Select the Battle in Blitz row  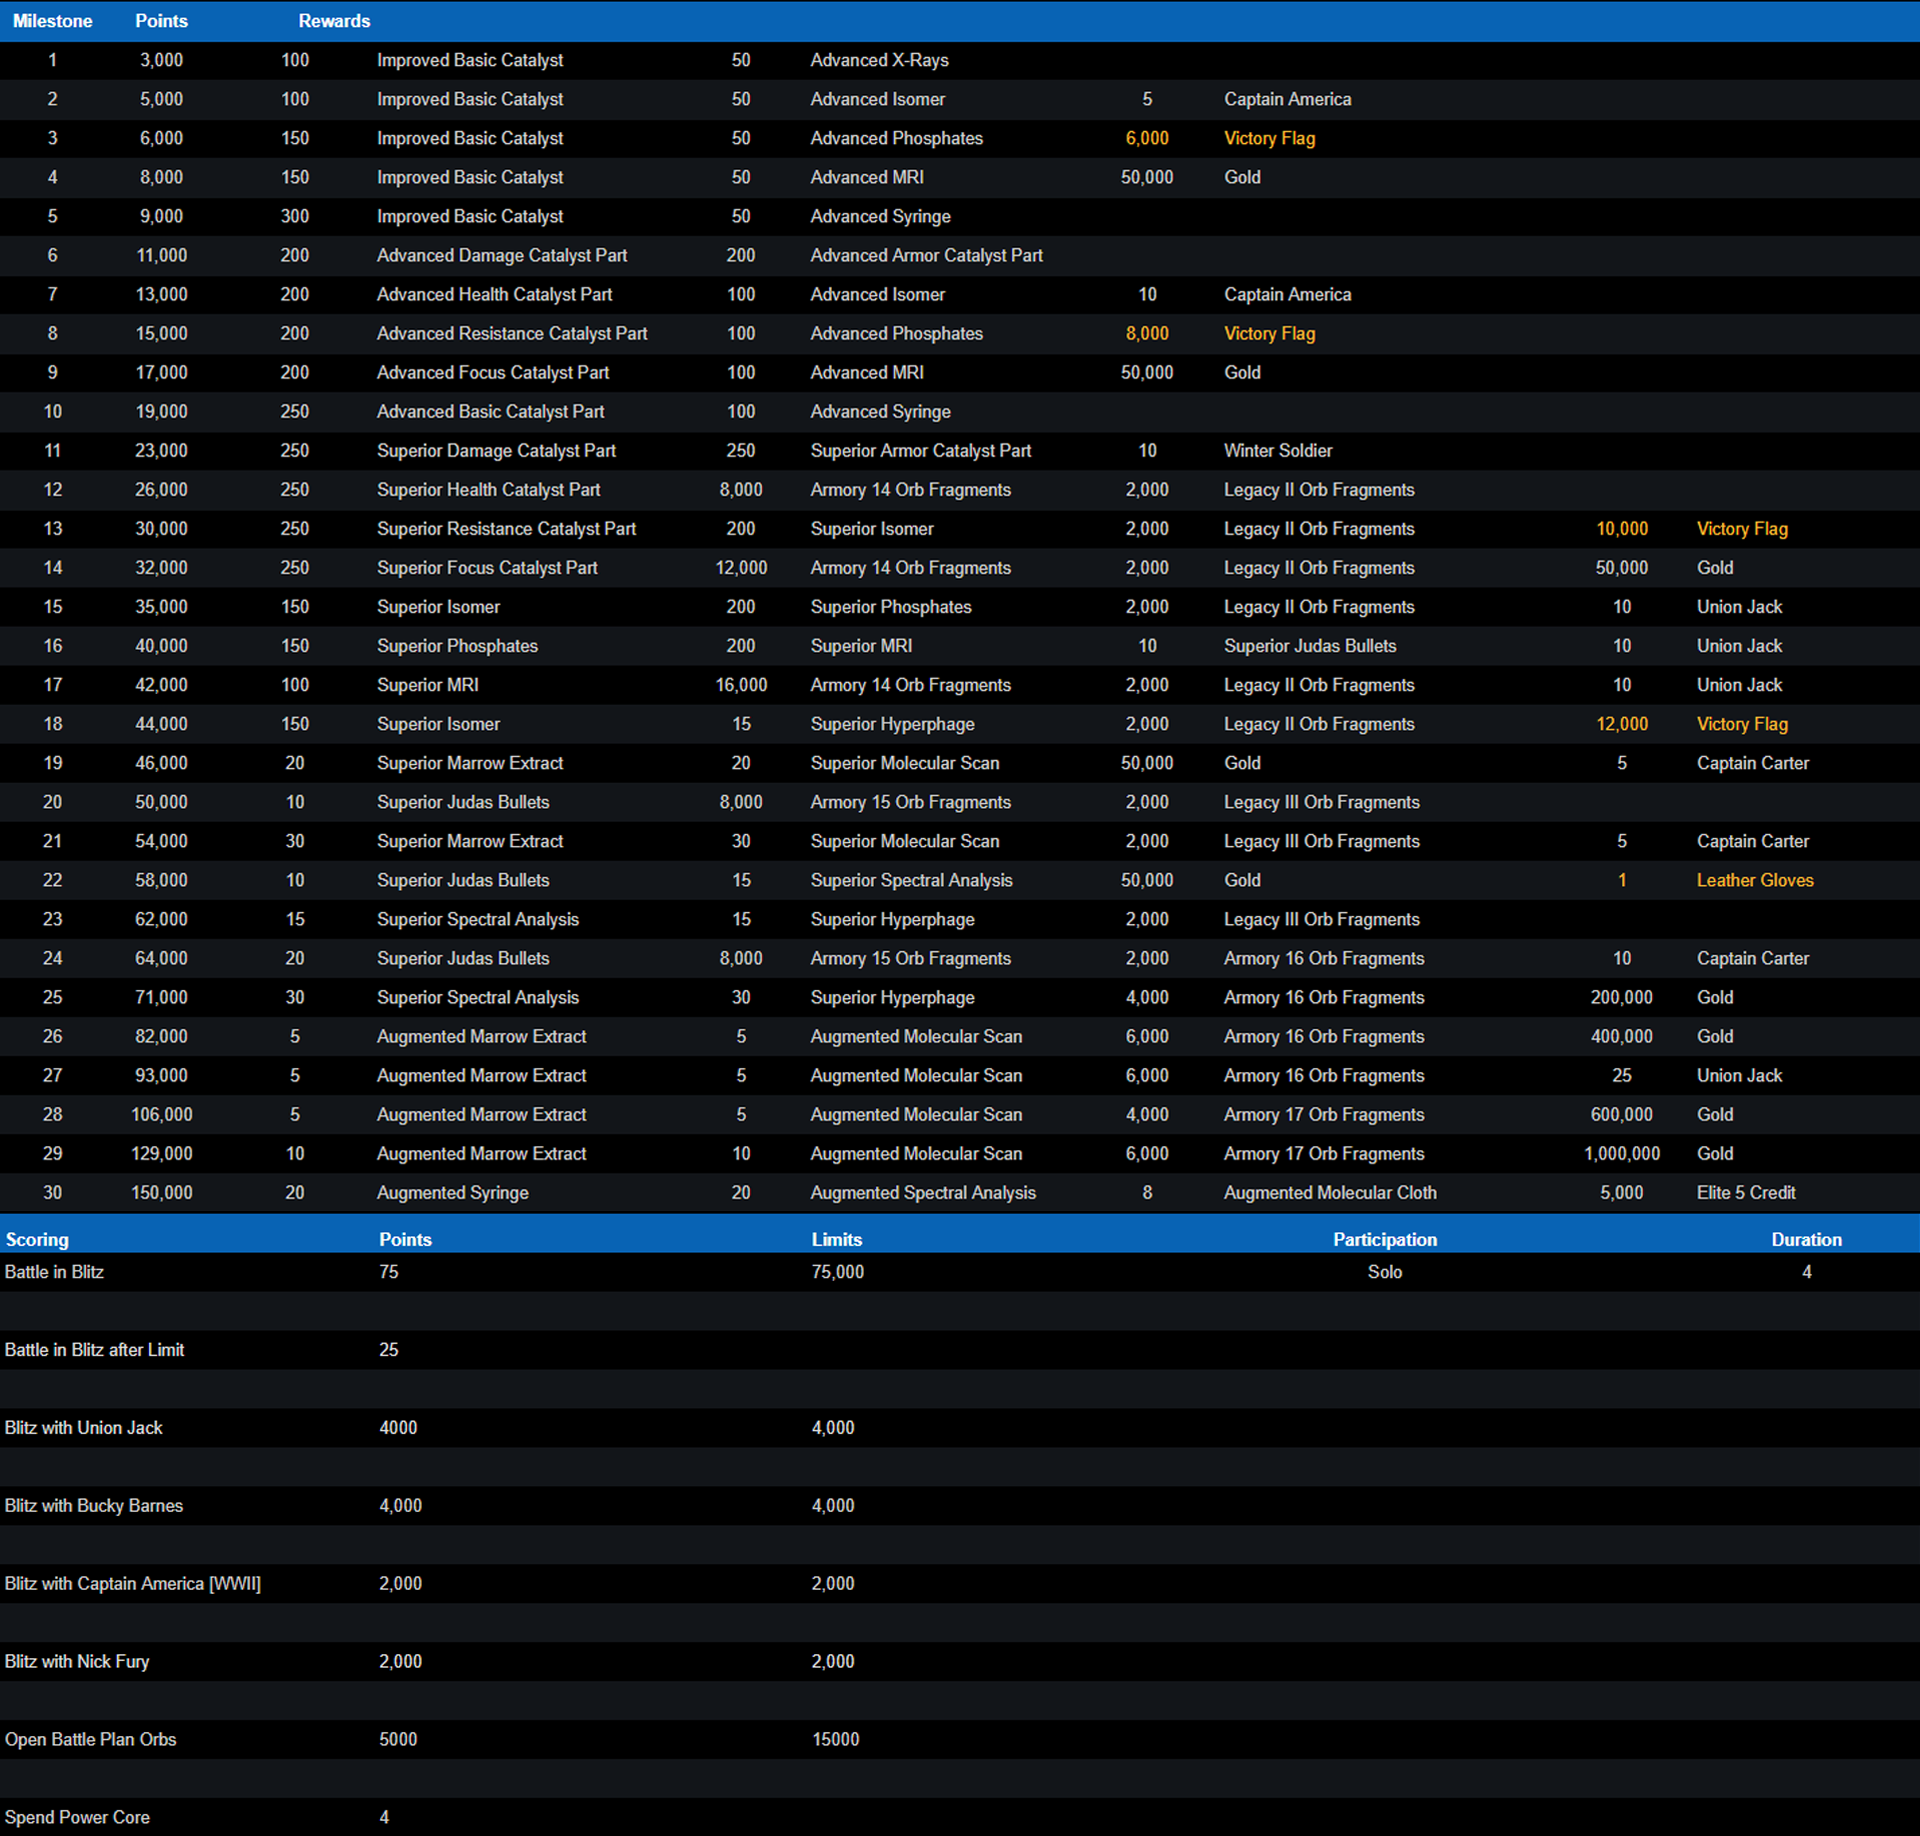click(x=54, y=1272)
